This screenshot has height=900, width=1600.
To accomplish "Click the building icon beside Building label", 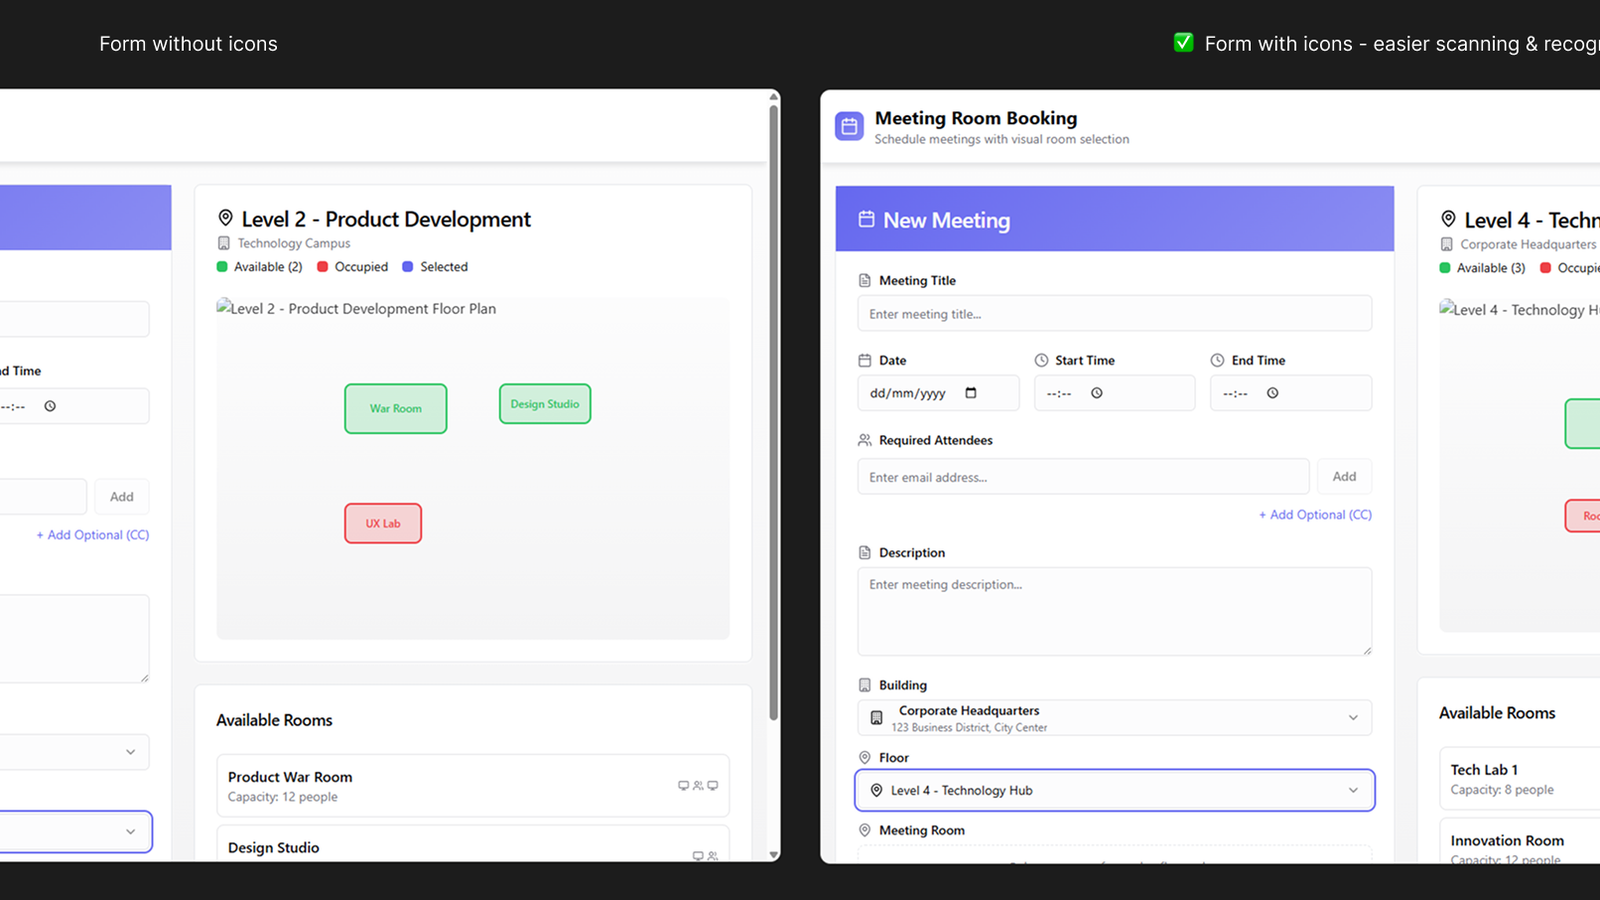I will (865, 685).
